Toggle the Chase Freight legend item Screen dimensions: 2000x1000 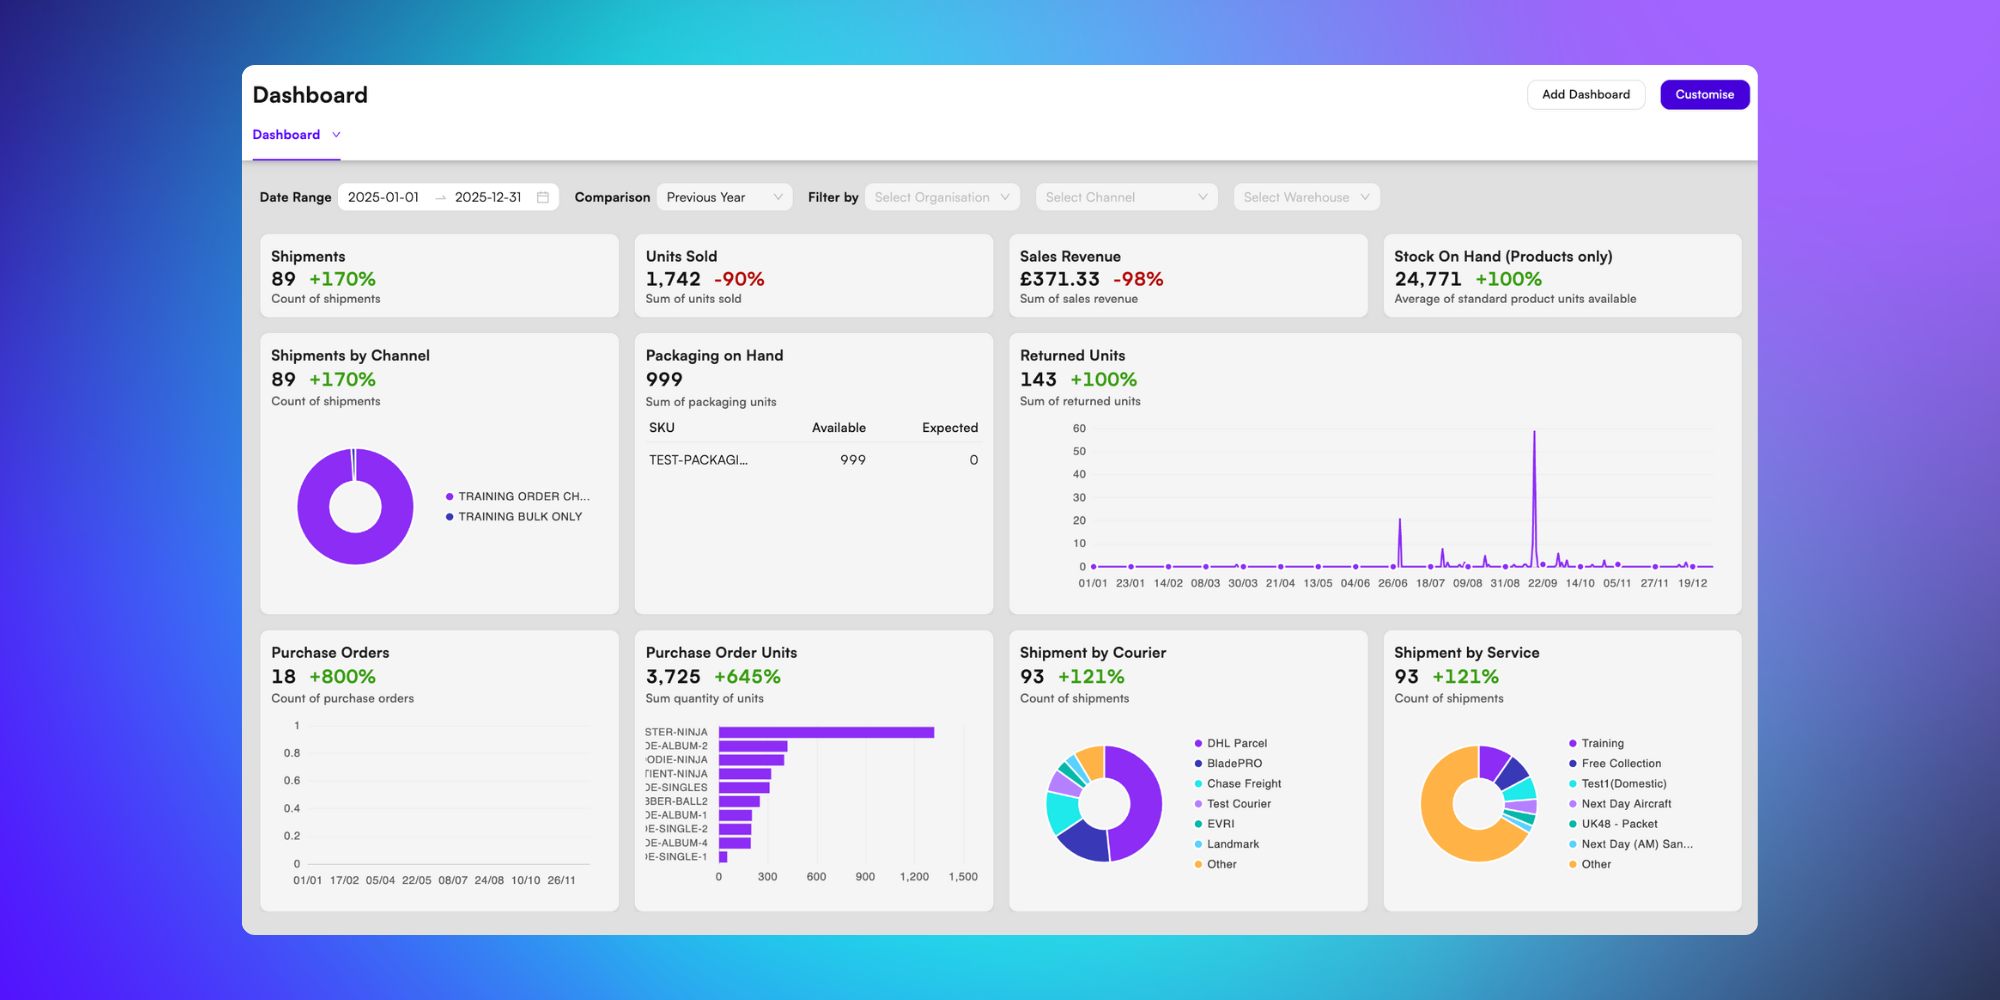[x=1238, y=784]
